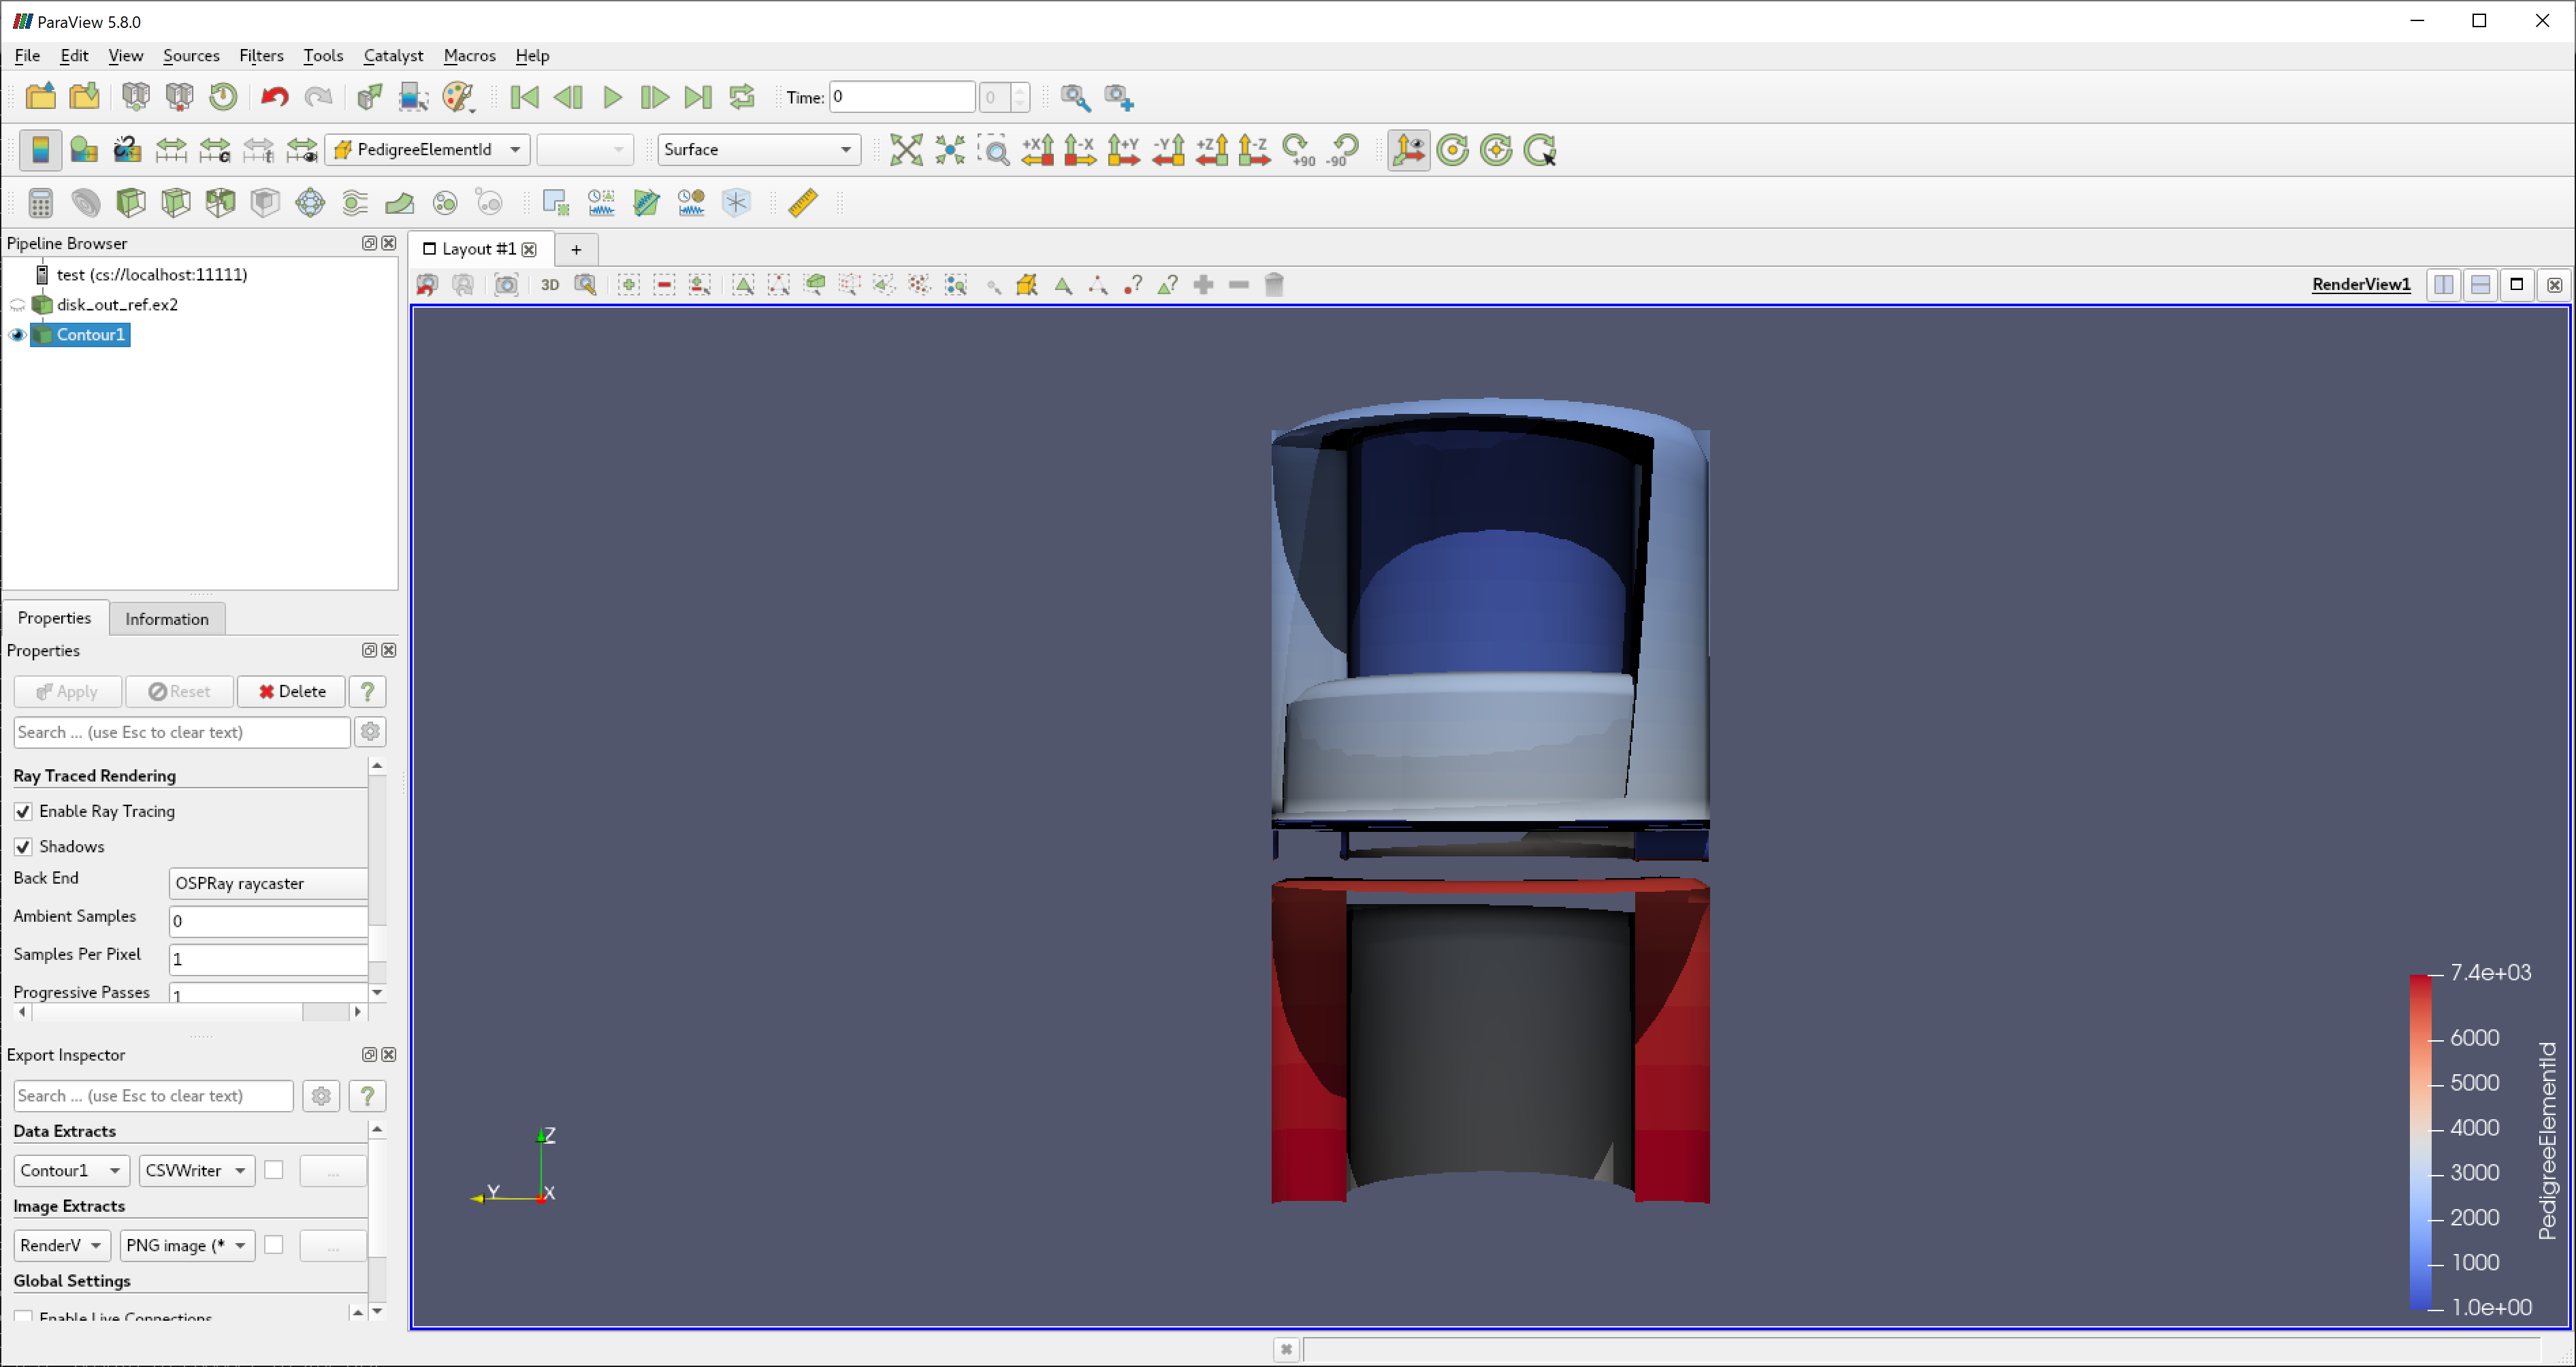Click the Zoom to Box icon
The image size is (2576, 1367).
coord(994,150)
